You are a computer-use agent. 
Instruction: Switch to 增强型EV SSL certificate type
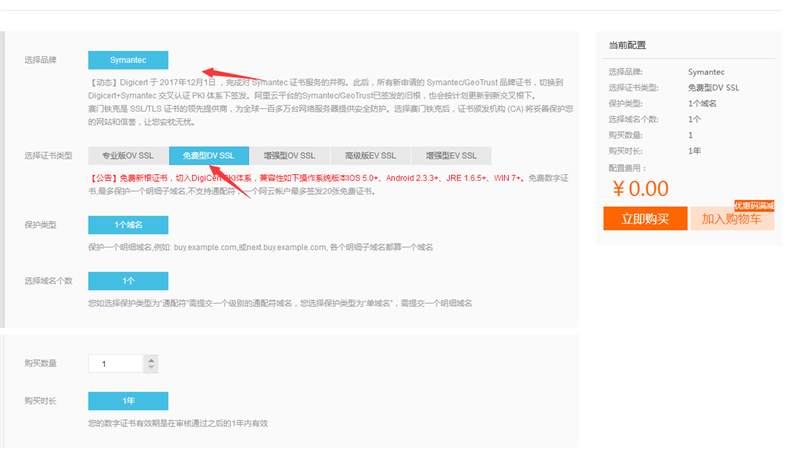451,156
